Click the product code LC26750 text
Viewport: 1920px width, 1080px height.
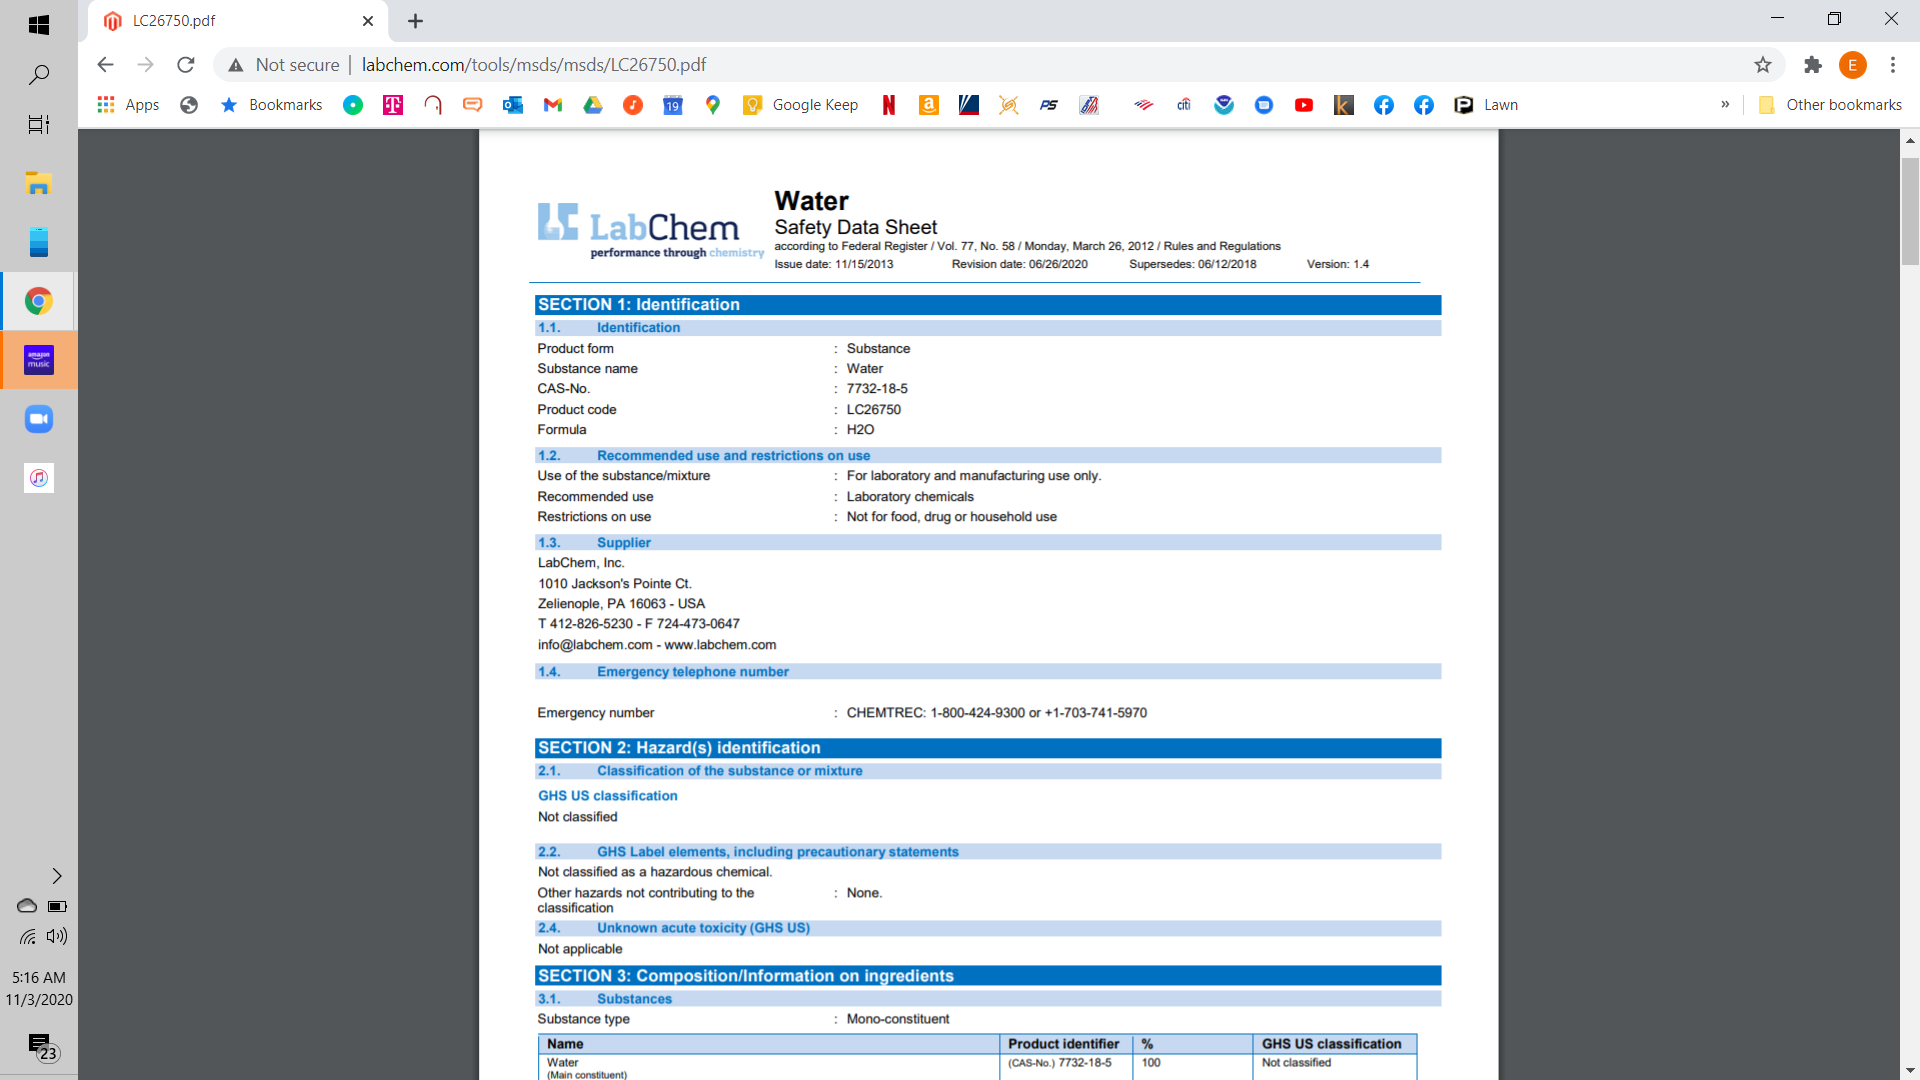click(x=874, y=410)
